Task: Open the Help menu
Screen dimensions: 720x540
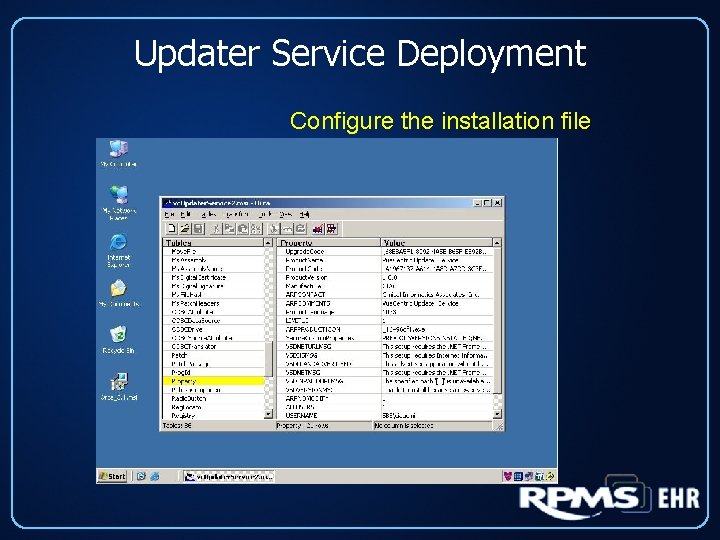Action: pos(304,214)
